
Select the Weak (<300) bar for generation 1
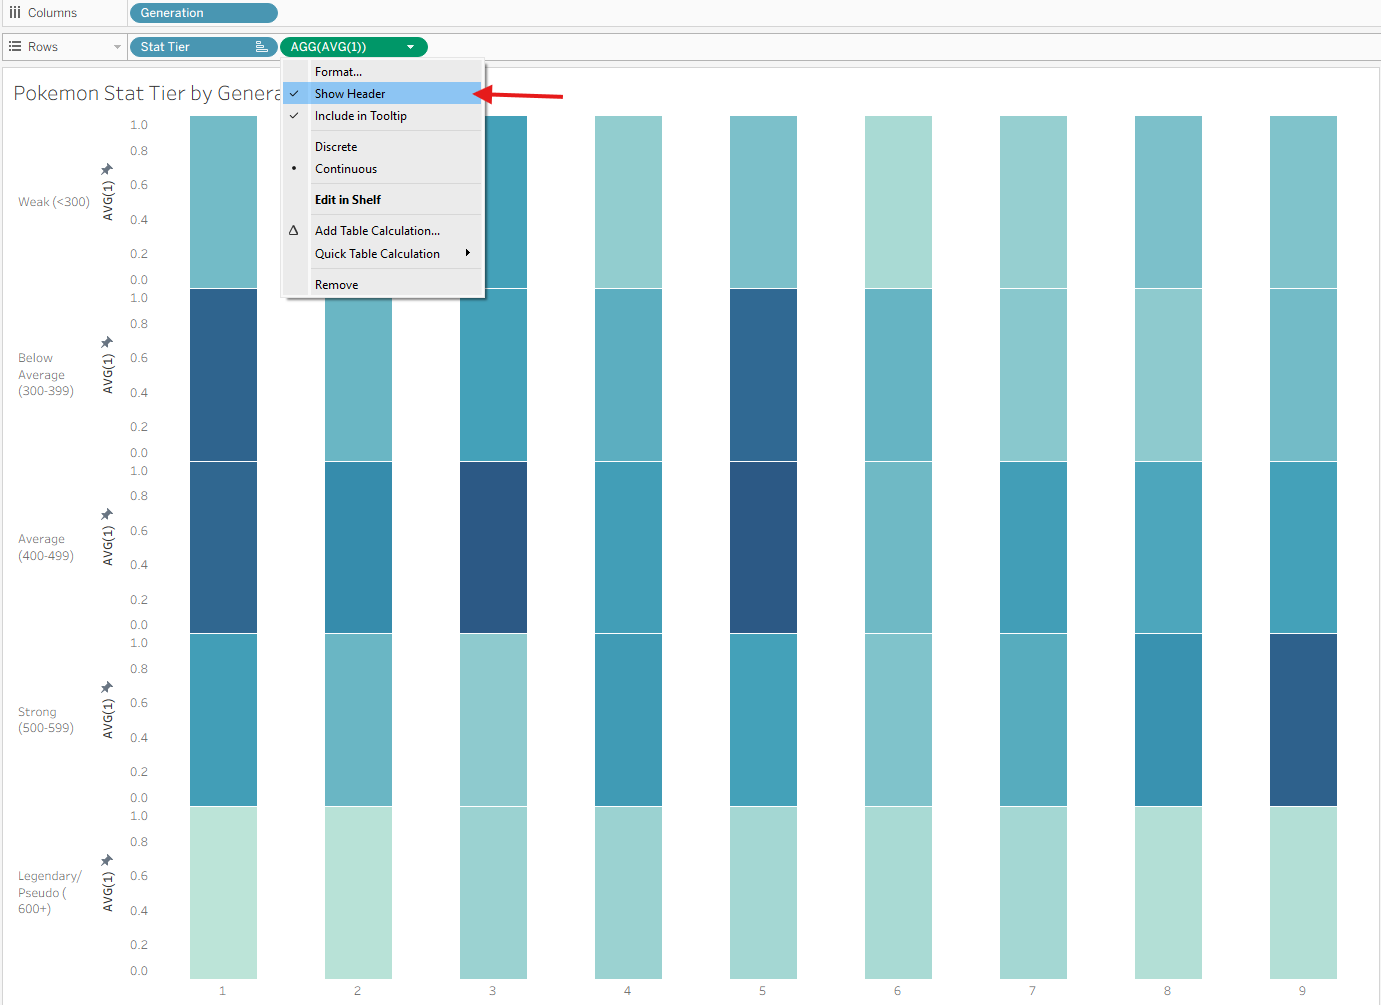tap(223, 202)
